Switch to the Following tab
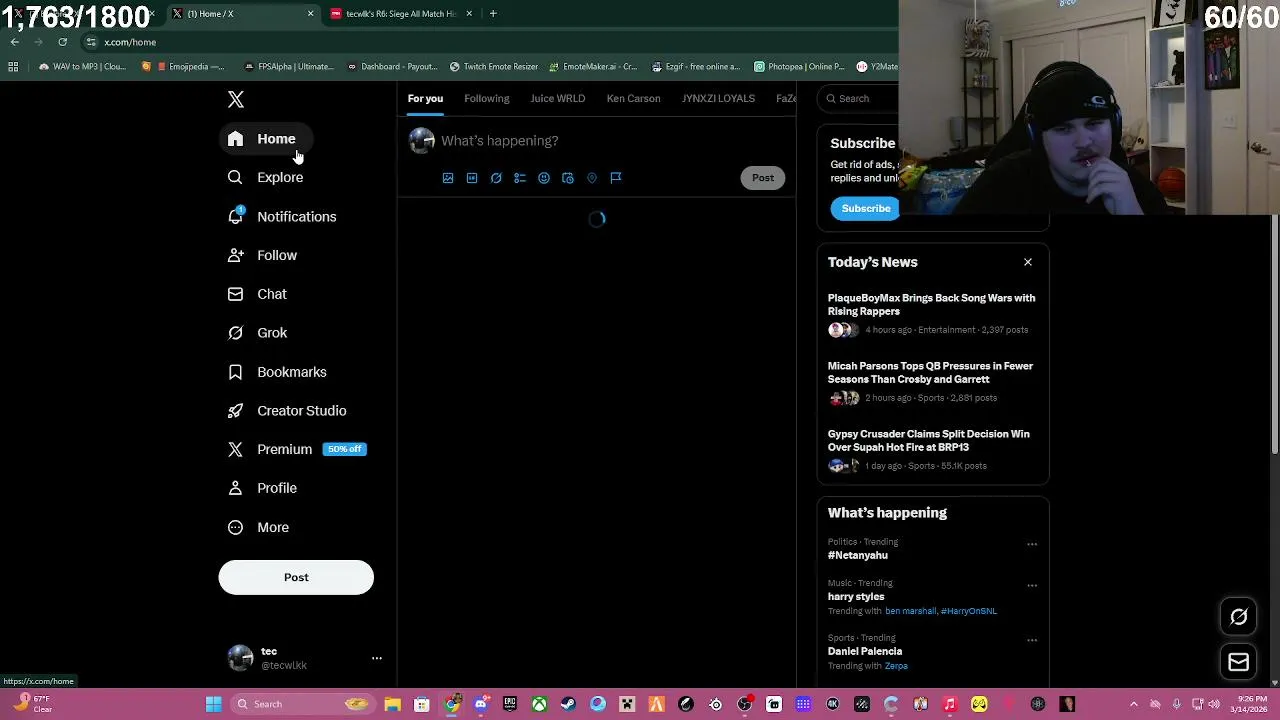This screenshot has width=1280, height=720. click(487, 98)
